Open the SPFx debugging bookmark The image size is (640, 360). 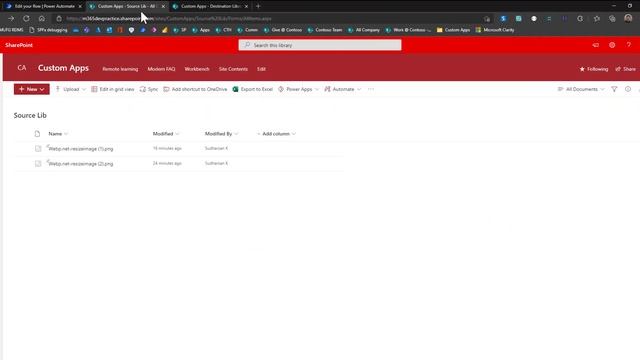click(48, 30)
